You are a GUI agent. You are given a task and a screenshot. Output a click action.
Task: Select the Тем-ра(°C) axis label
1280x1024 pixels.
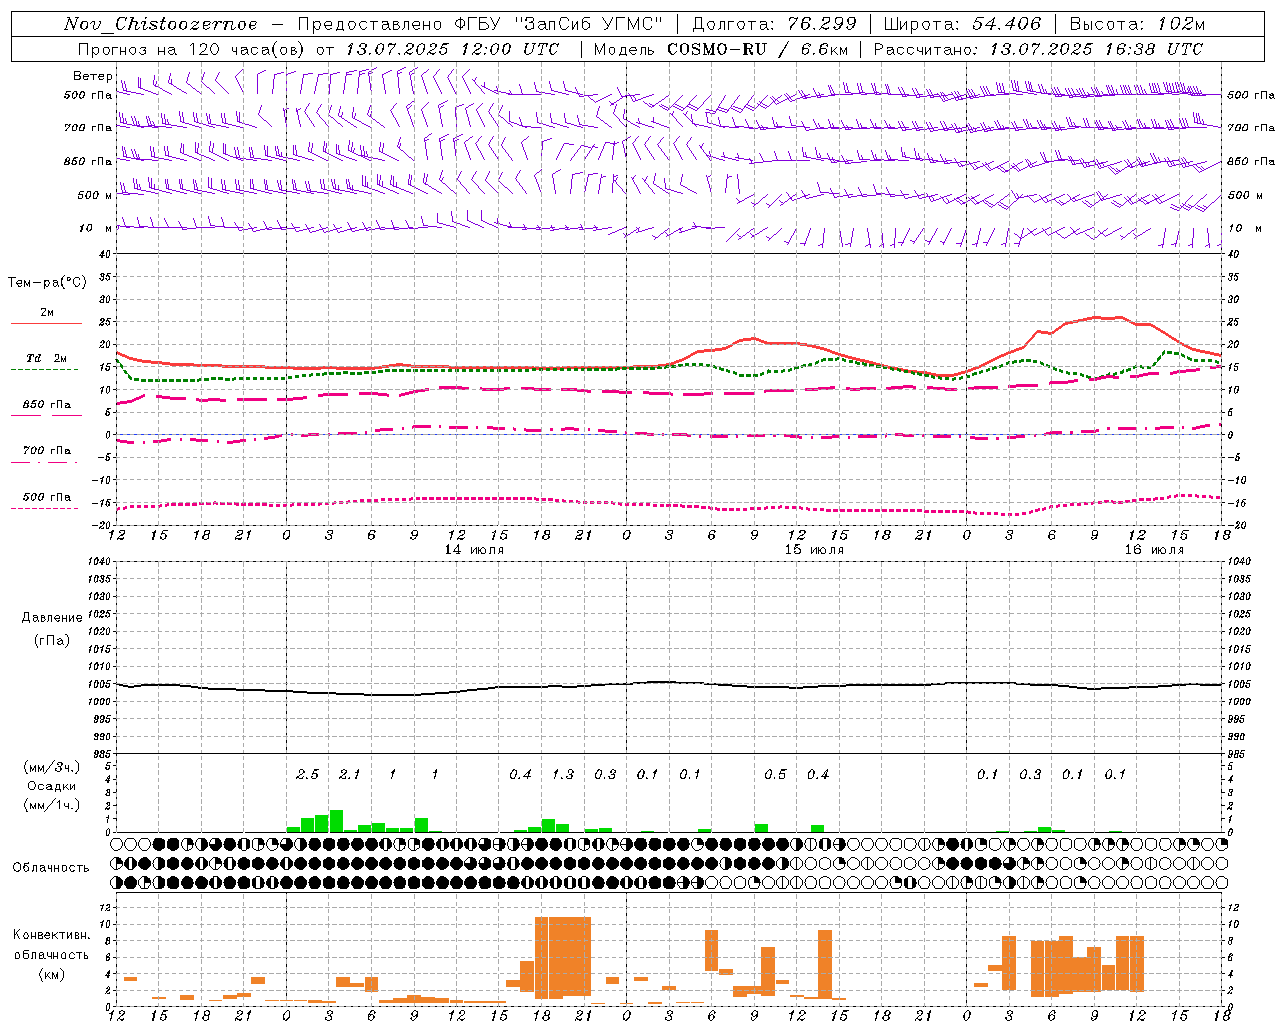[47, 283]
